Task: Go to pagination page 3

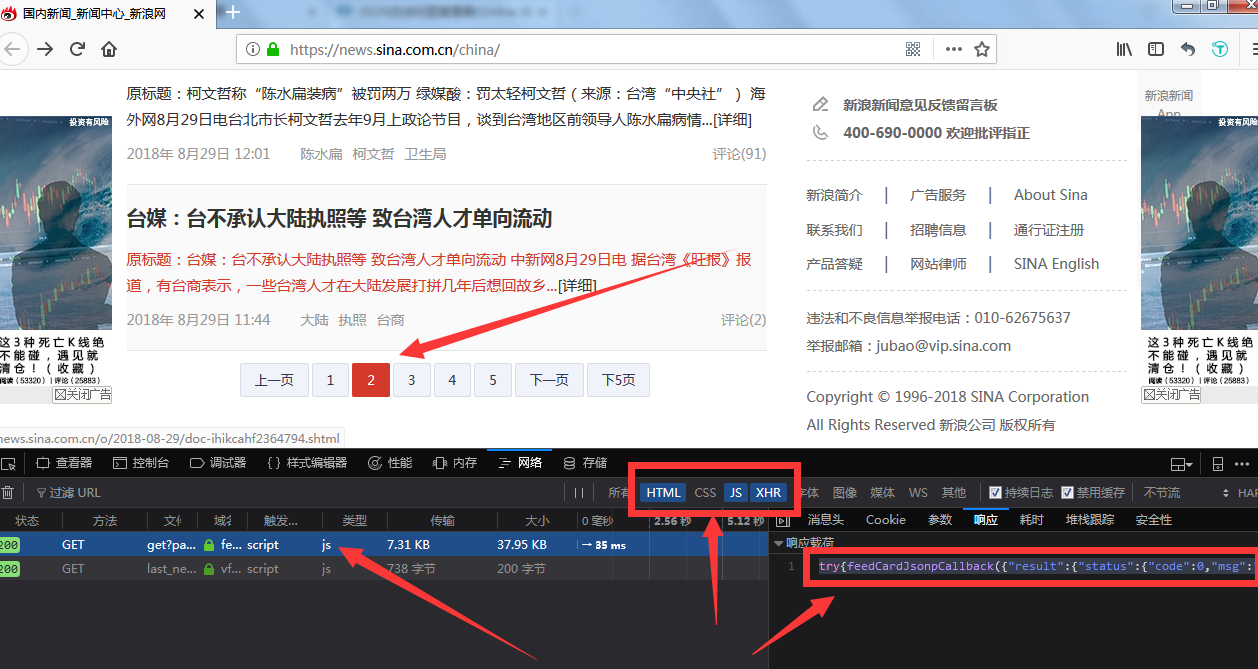Action: click(x=412, y=380)
